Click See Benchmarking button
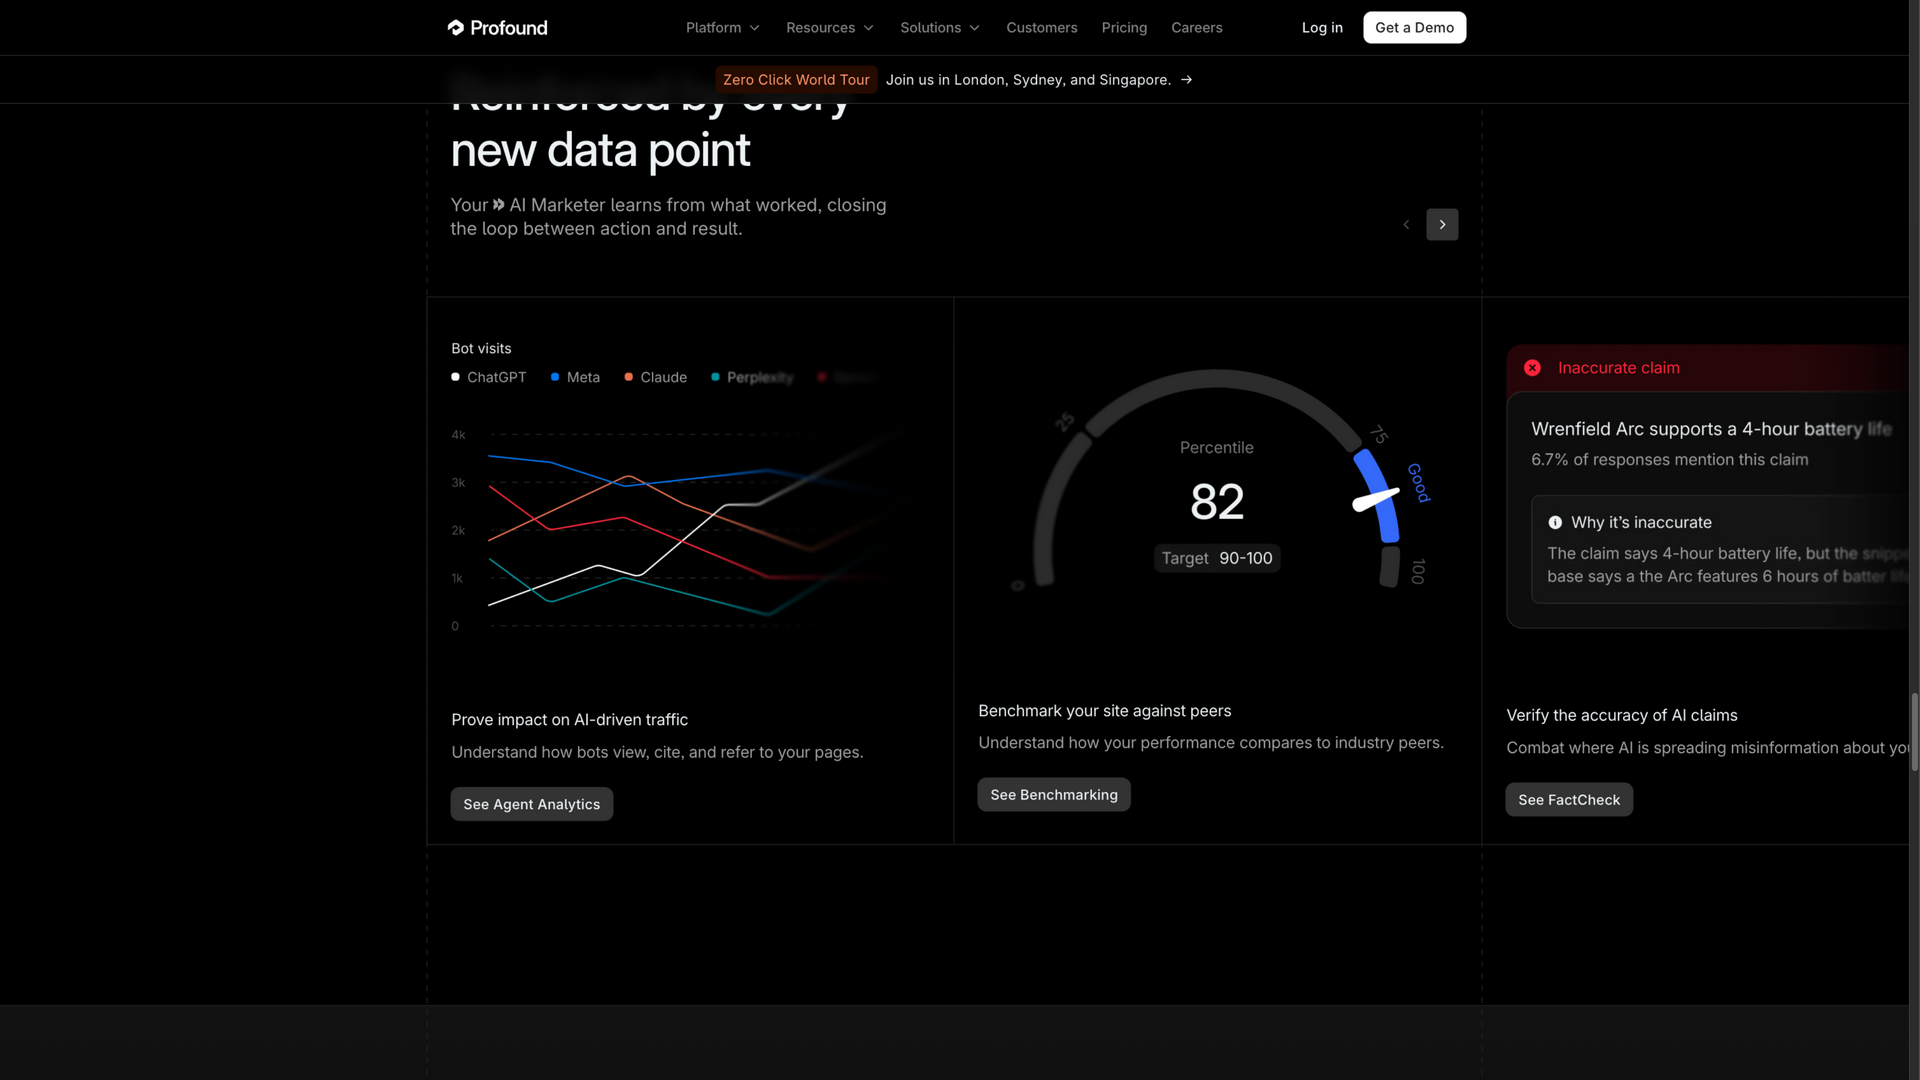The image size is (1920, 1080). [1053, 794]
